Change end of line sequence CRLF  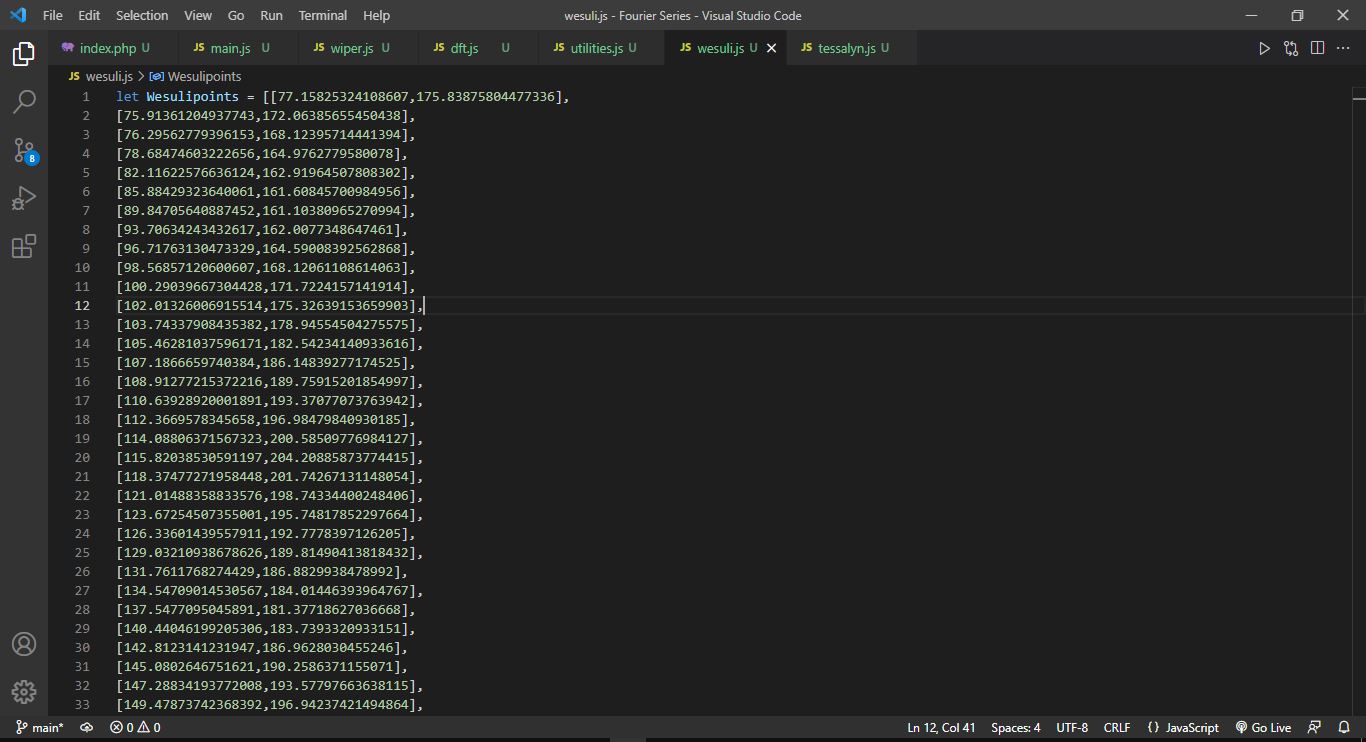pos(1117,728)
